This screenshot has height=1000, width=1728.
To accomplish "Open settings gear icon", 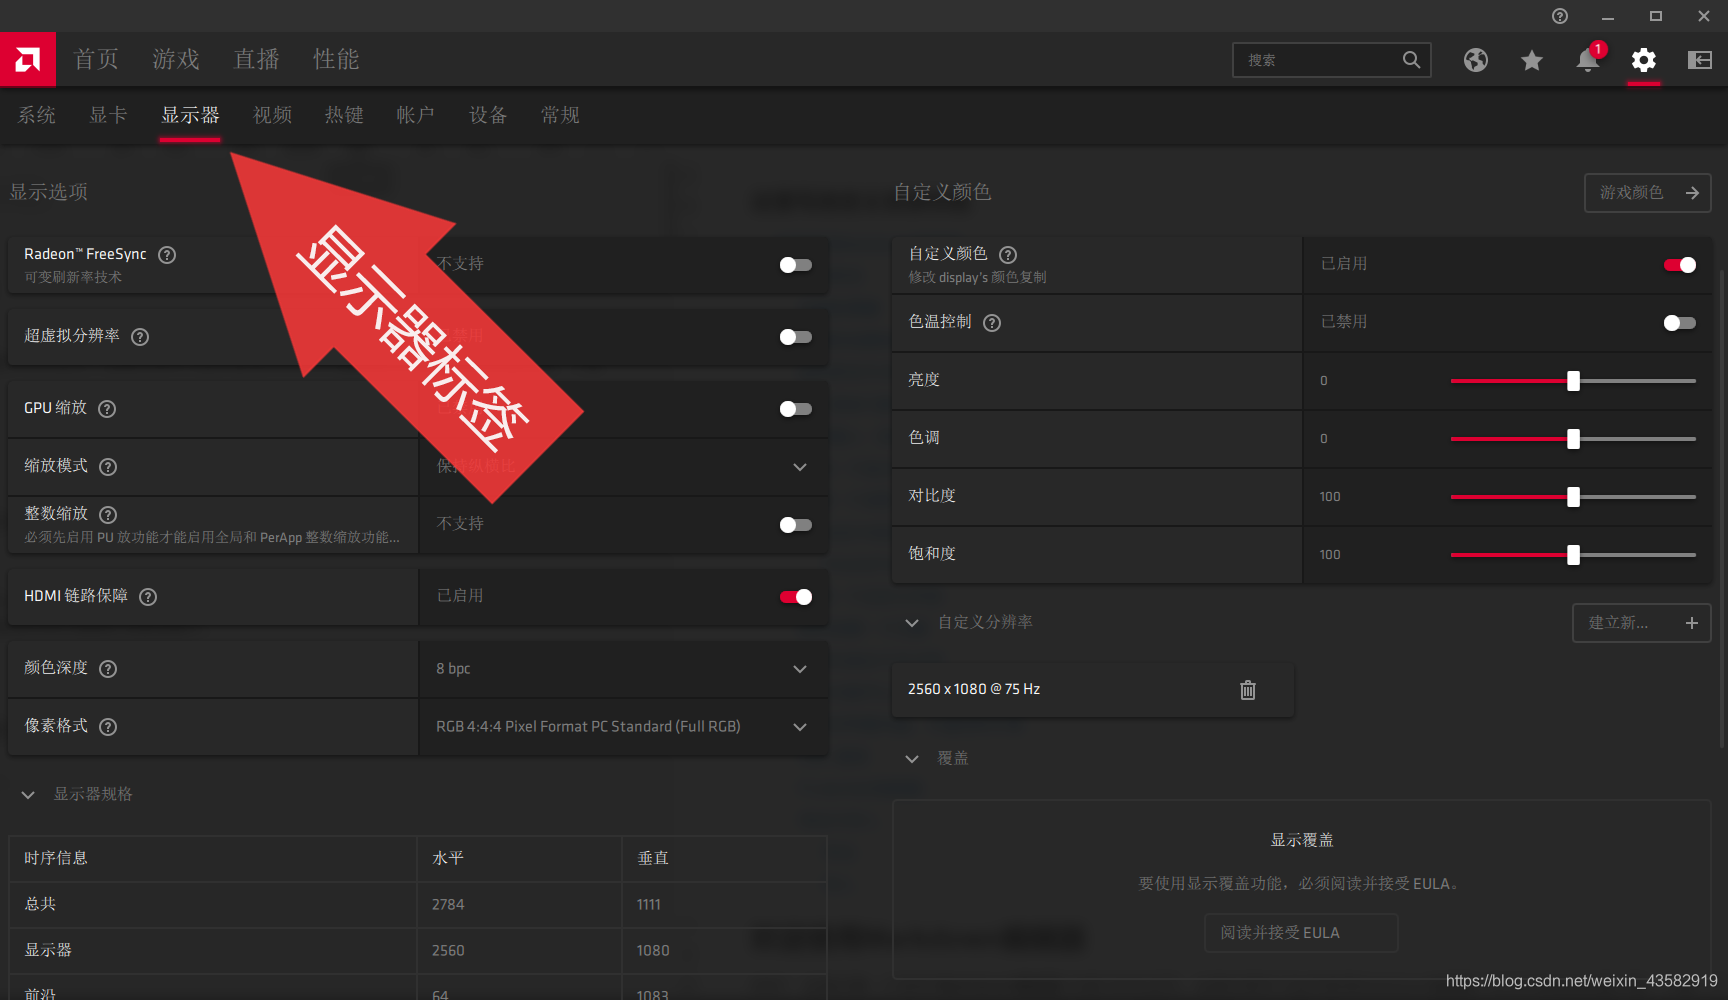I will point(1644,60).
